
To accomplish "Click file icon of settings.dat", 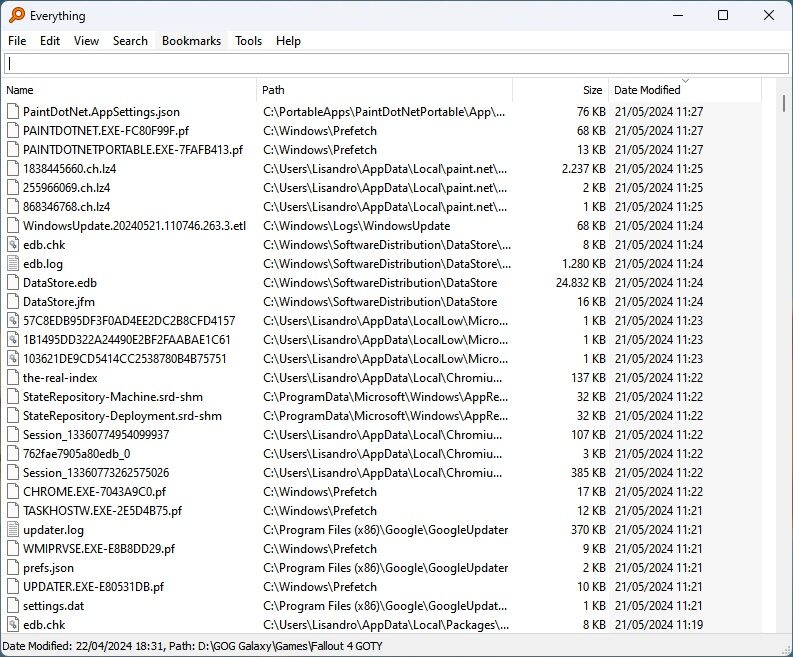I will coord(13,606).
